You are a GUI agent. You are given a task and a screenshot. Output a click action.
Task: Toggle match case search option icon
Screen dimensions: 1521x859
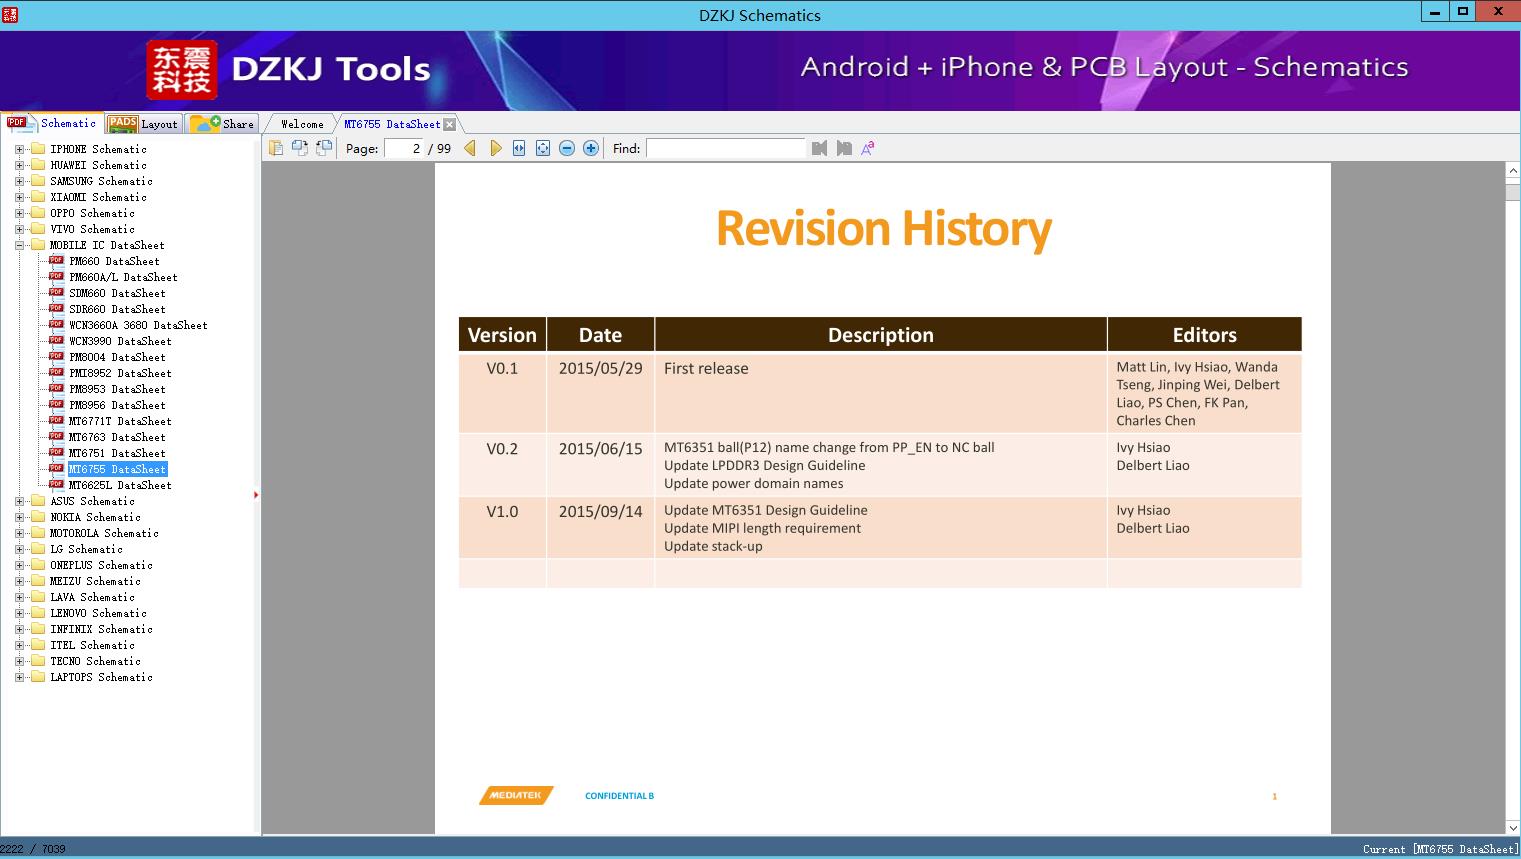click(867, 148)
